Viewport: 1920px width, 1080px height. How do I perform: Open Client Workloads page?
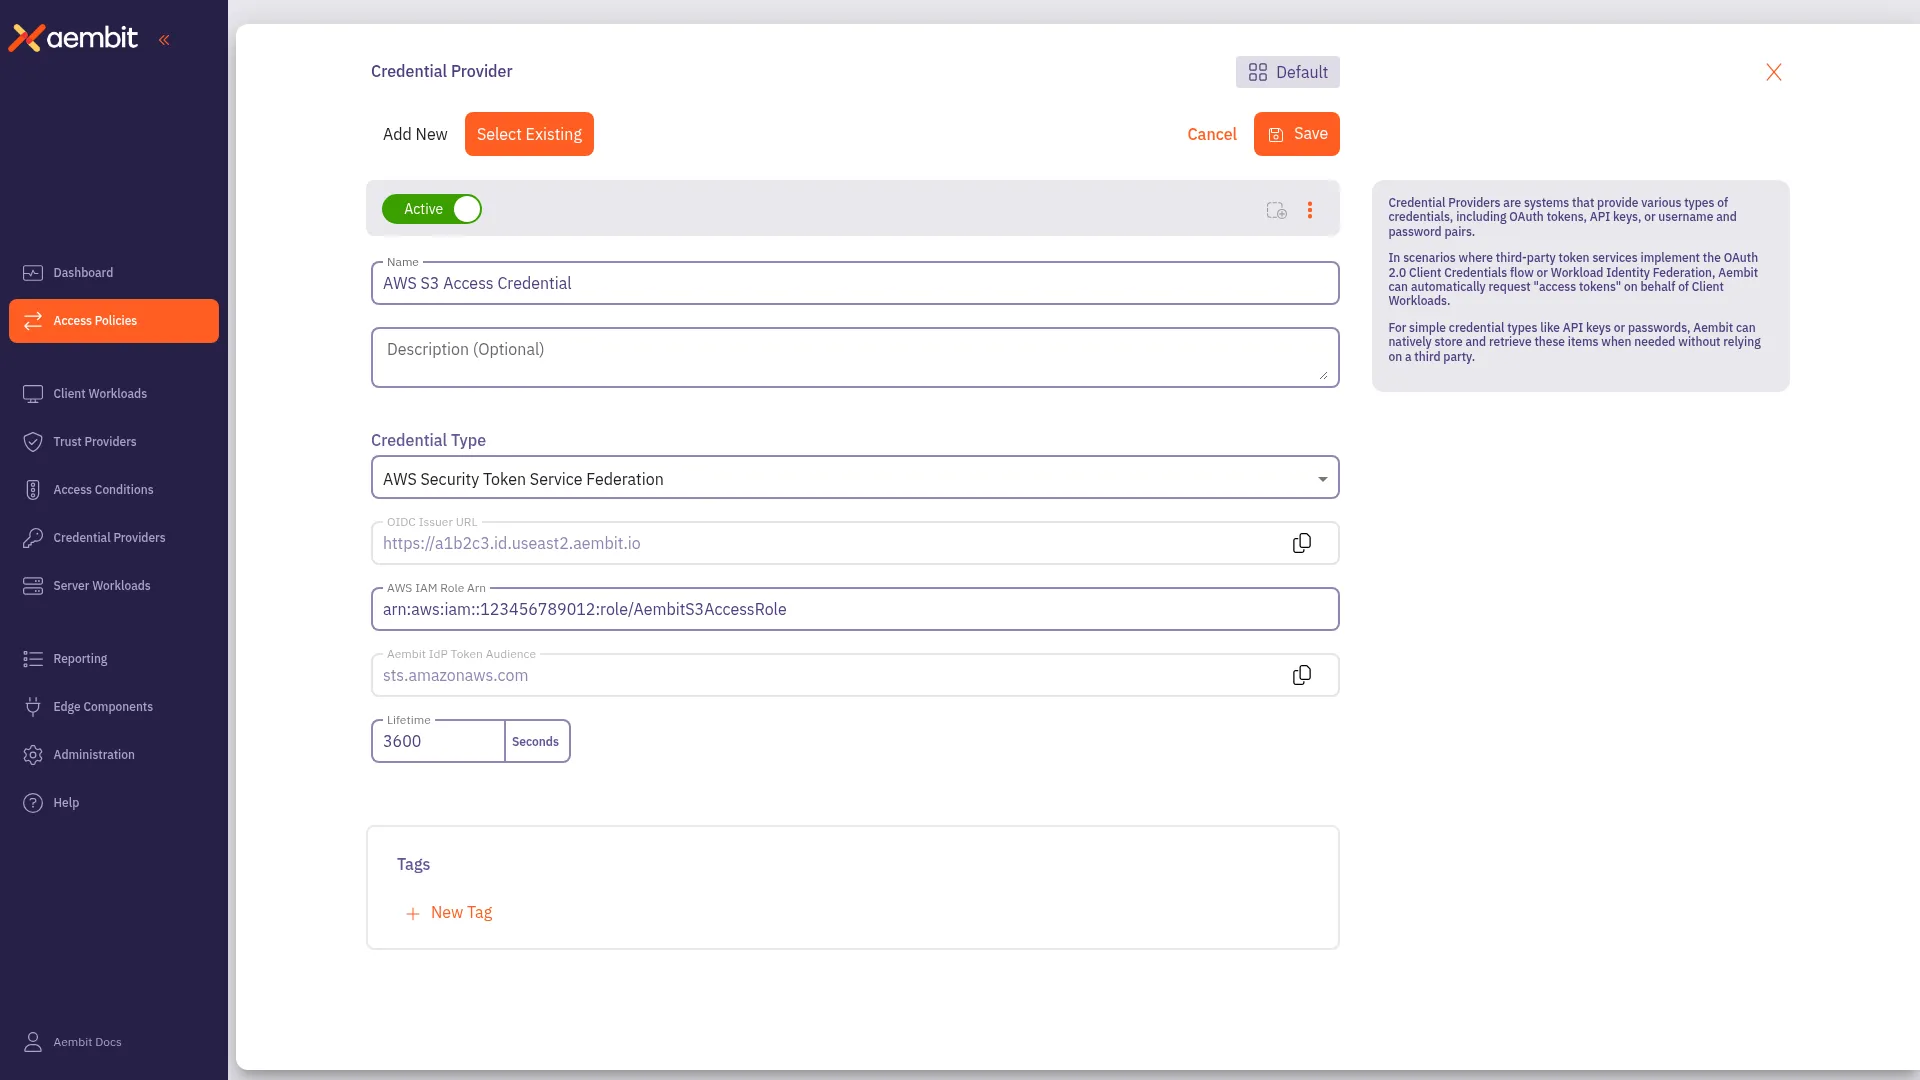coord(114,394)
